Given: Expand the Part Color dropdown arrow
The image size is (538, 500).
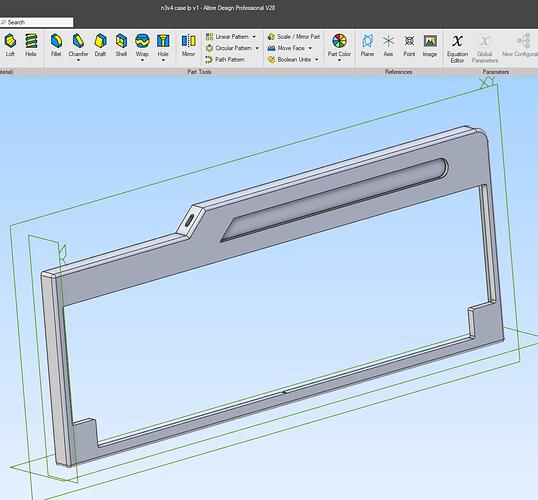Looking at the screenshot, I should [339, 60].
